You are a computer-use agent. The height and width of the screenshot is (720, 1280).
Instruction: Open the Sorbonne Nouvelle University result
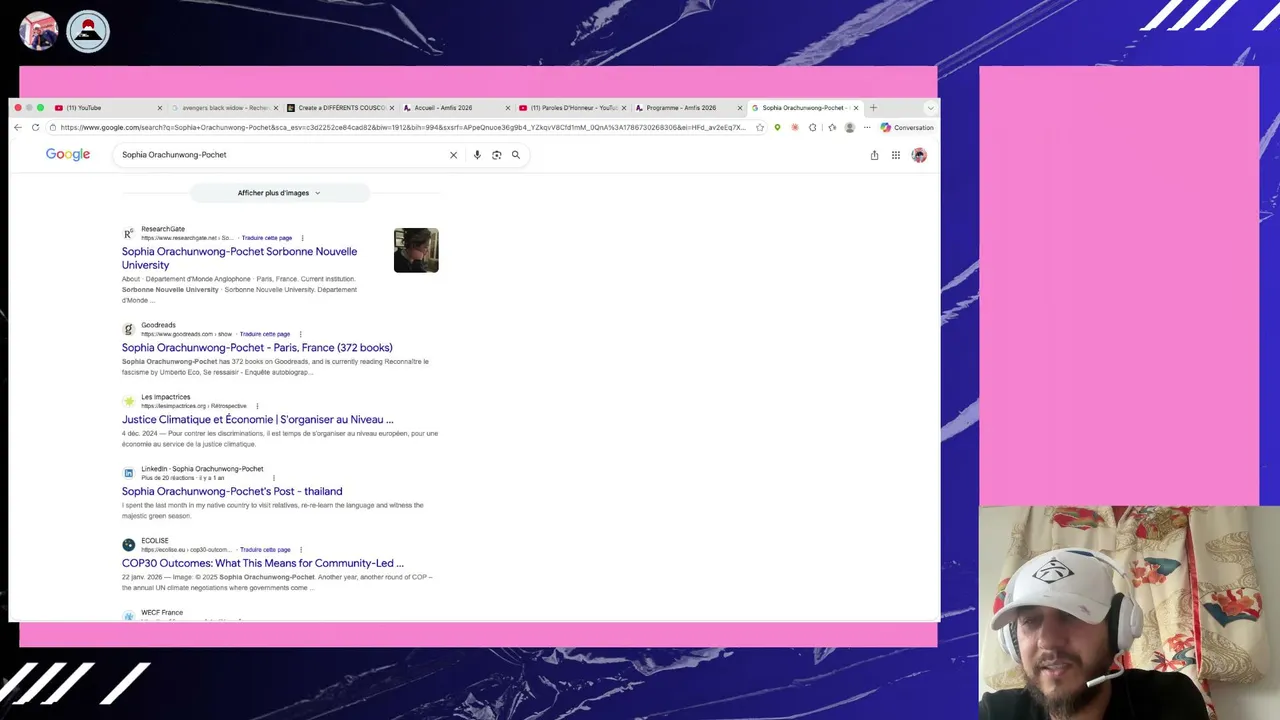pyautogui.click(x=239, y=258)
